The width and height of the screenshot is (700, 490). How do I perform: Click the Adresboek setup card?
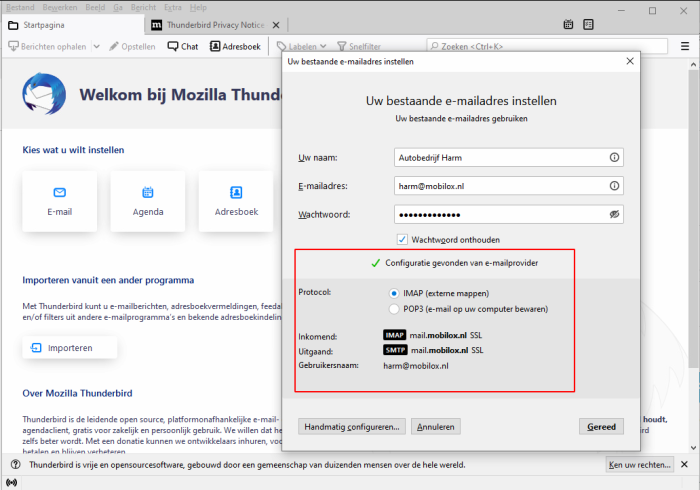(236, 201)
